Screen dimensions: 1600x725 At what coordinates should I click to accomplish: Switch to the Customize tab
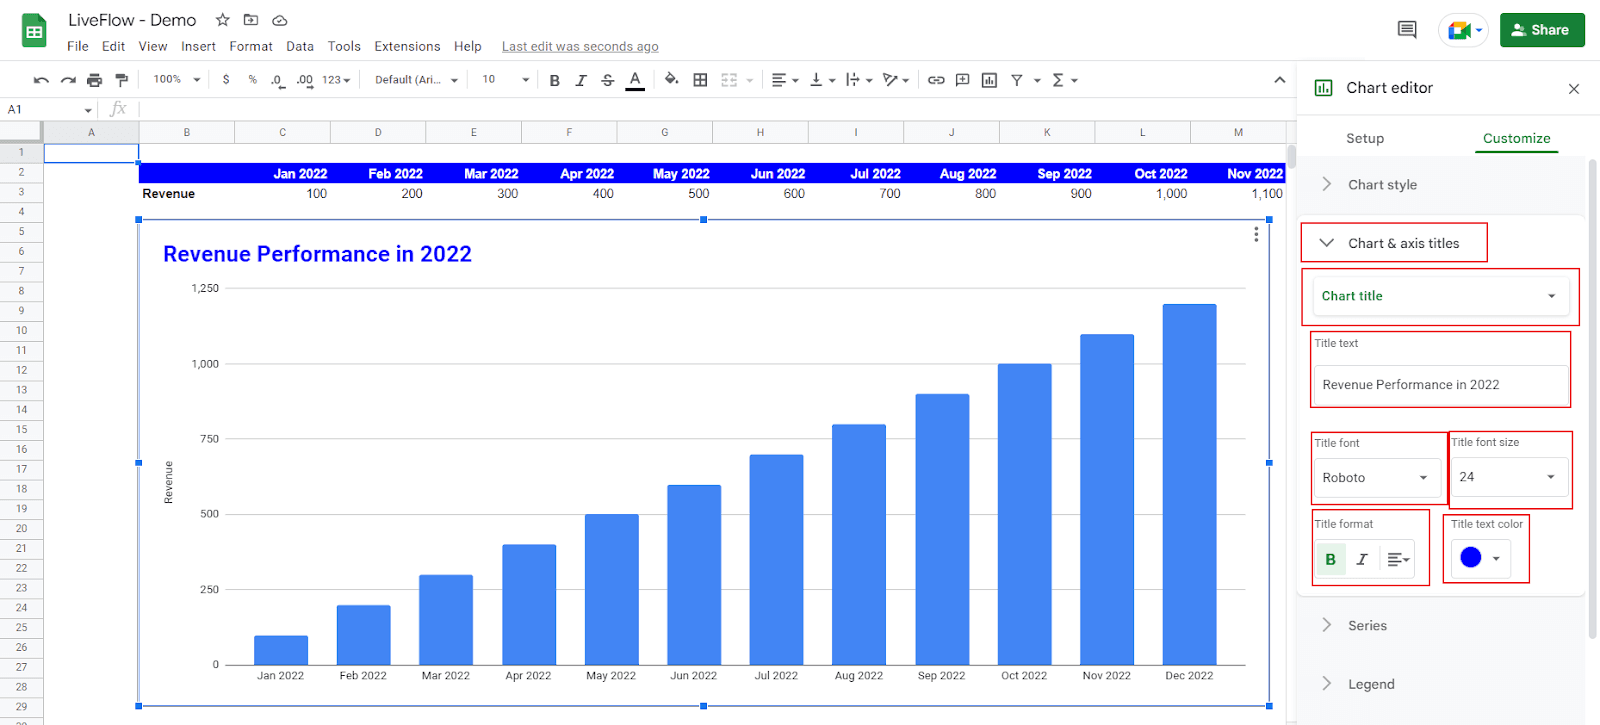click(x=1516, y=138)
